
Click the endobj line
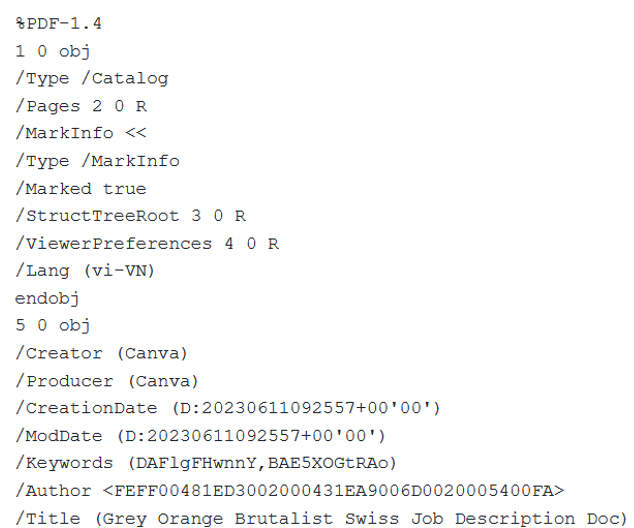47,298
